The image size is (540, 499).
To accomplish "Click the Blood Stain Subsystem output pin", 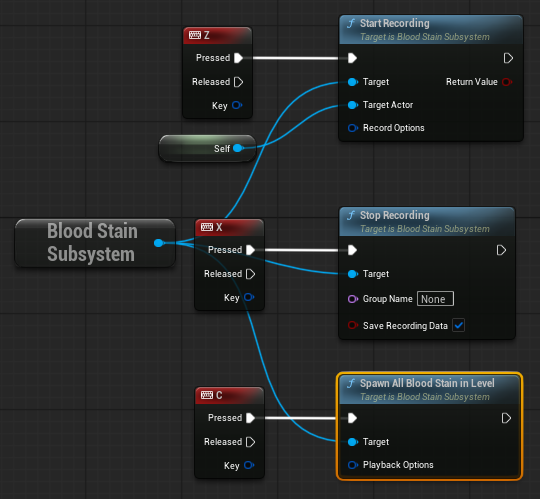I will pos(159,243).
